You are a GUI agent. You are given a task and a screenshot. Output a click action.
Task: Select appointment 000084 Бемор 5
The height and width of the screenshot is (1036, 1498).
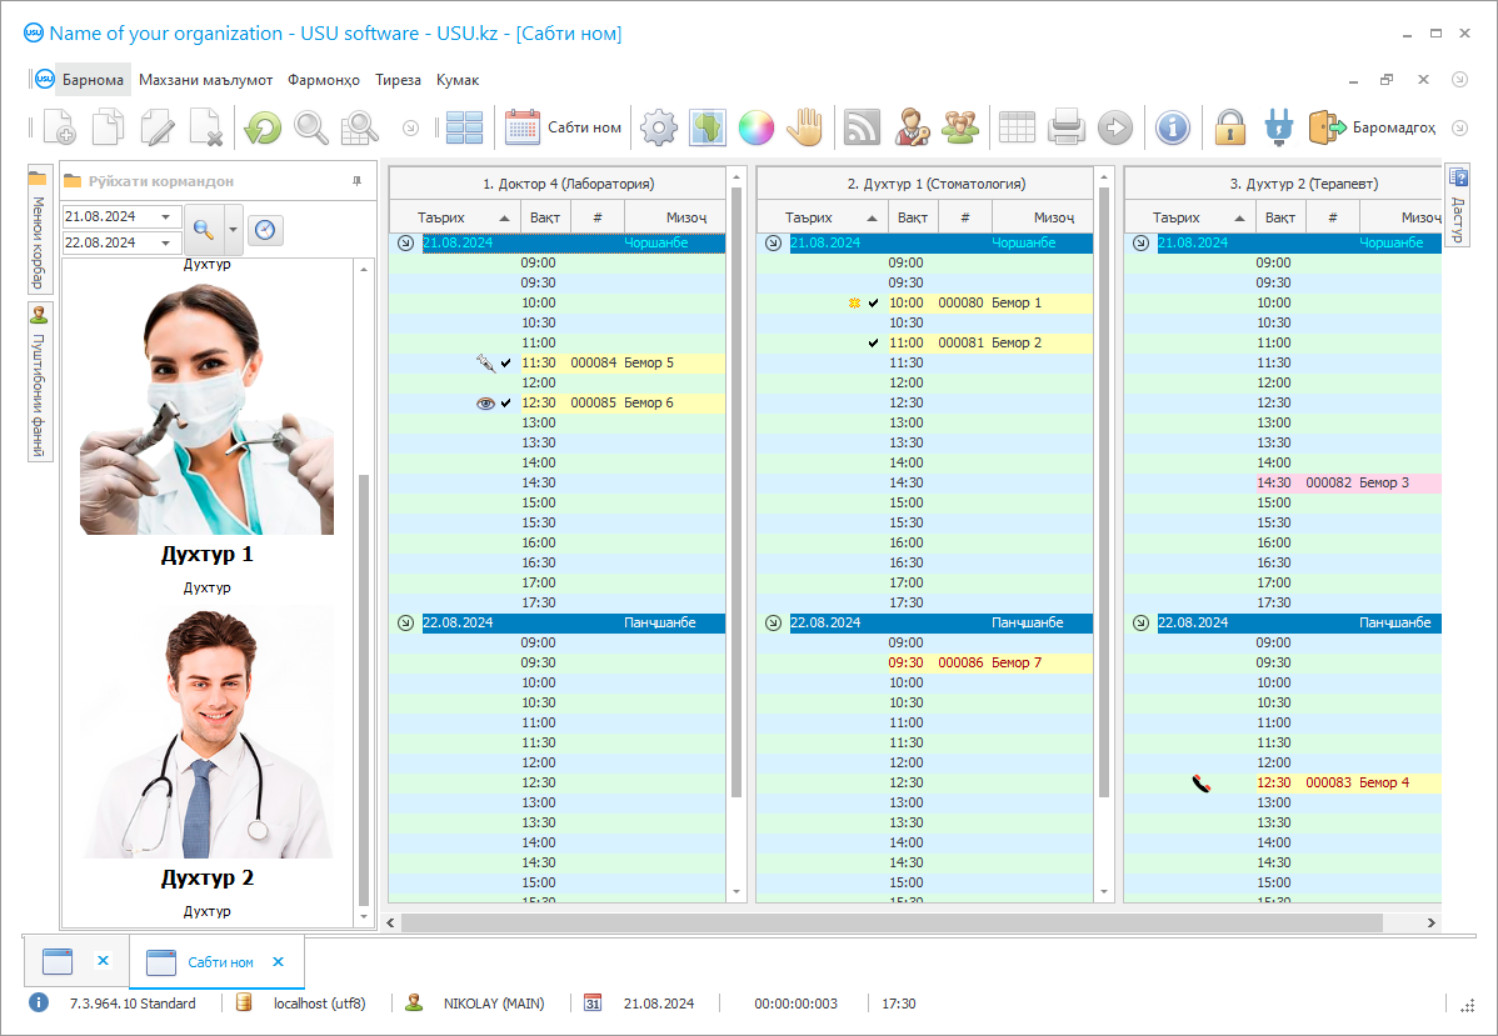coord(622,363)
